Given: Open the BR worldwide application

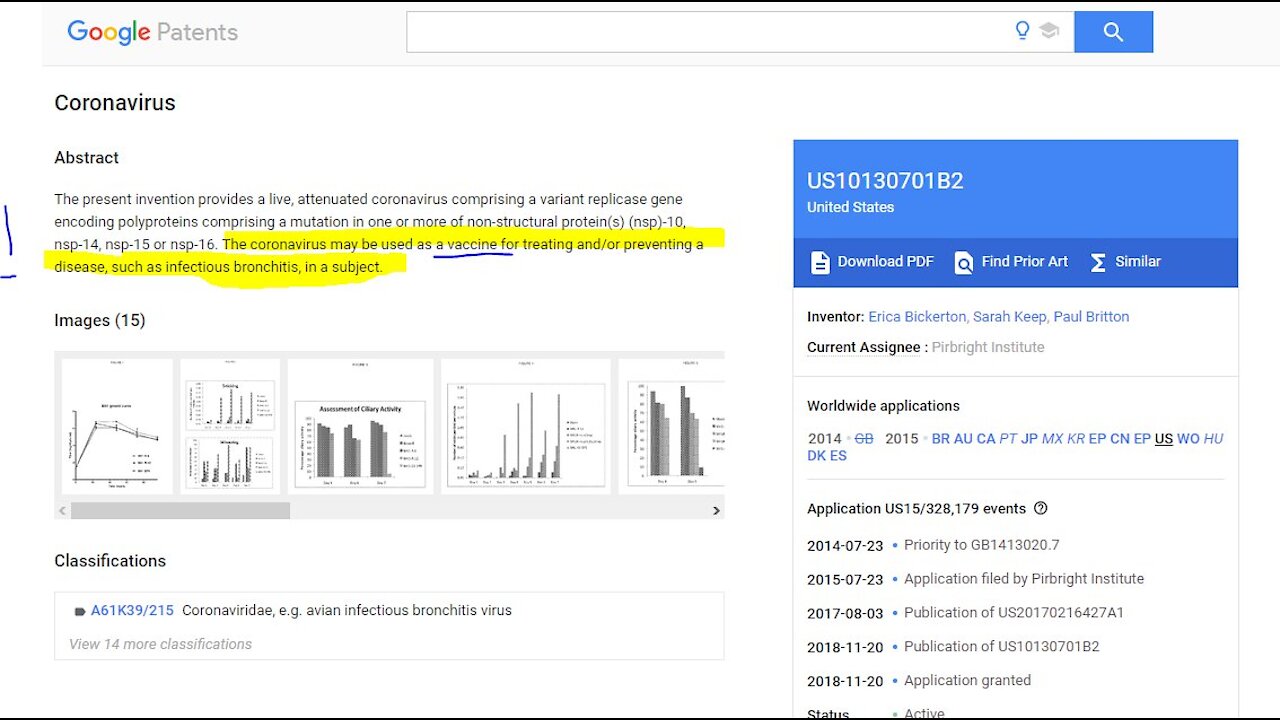Looking at the screenshot, I should (x=940, y=439).
